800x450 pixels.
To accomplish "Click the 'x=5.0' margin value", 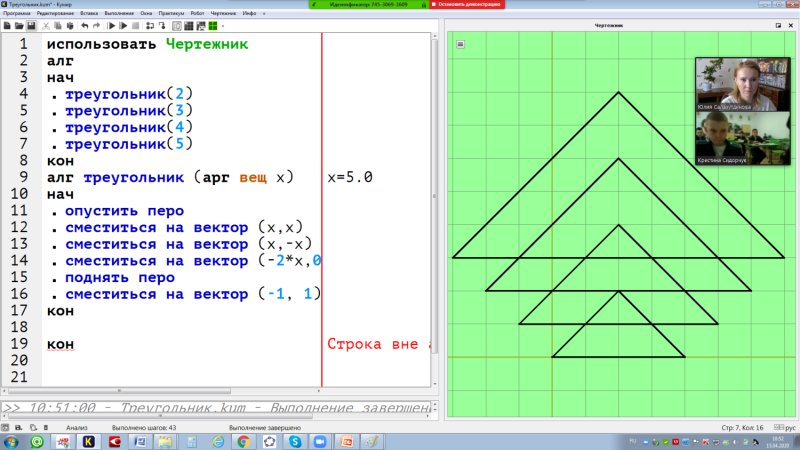I will coord(350,177).
